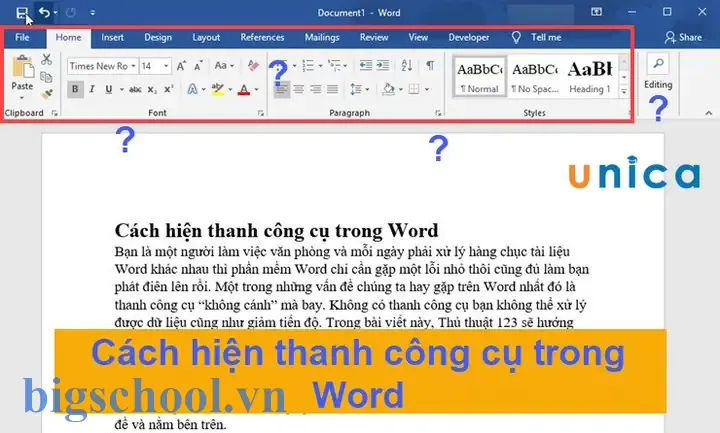Apply the yellow text highlight color
The height and width of the screenshot is (433, 720).
tap(218, 89)
